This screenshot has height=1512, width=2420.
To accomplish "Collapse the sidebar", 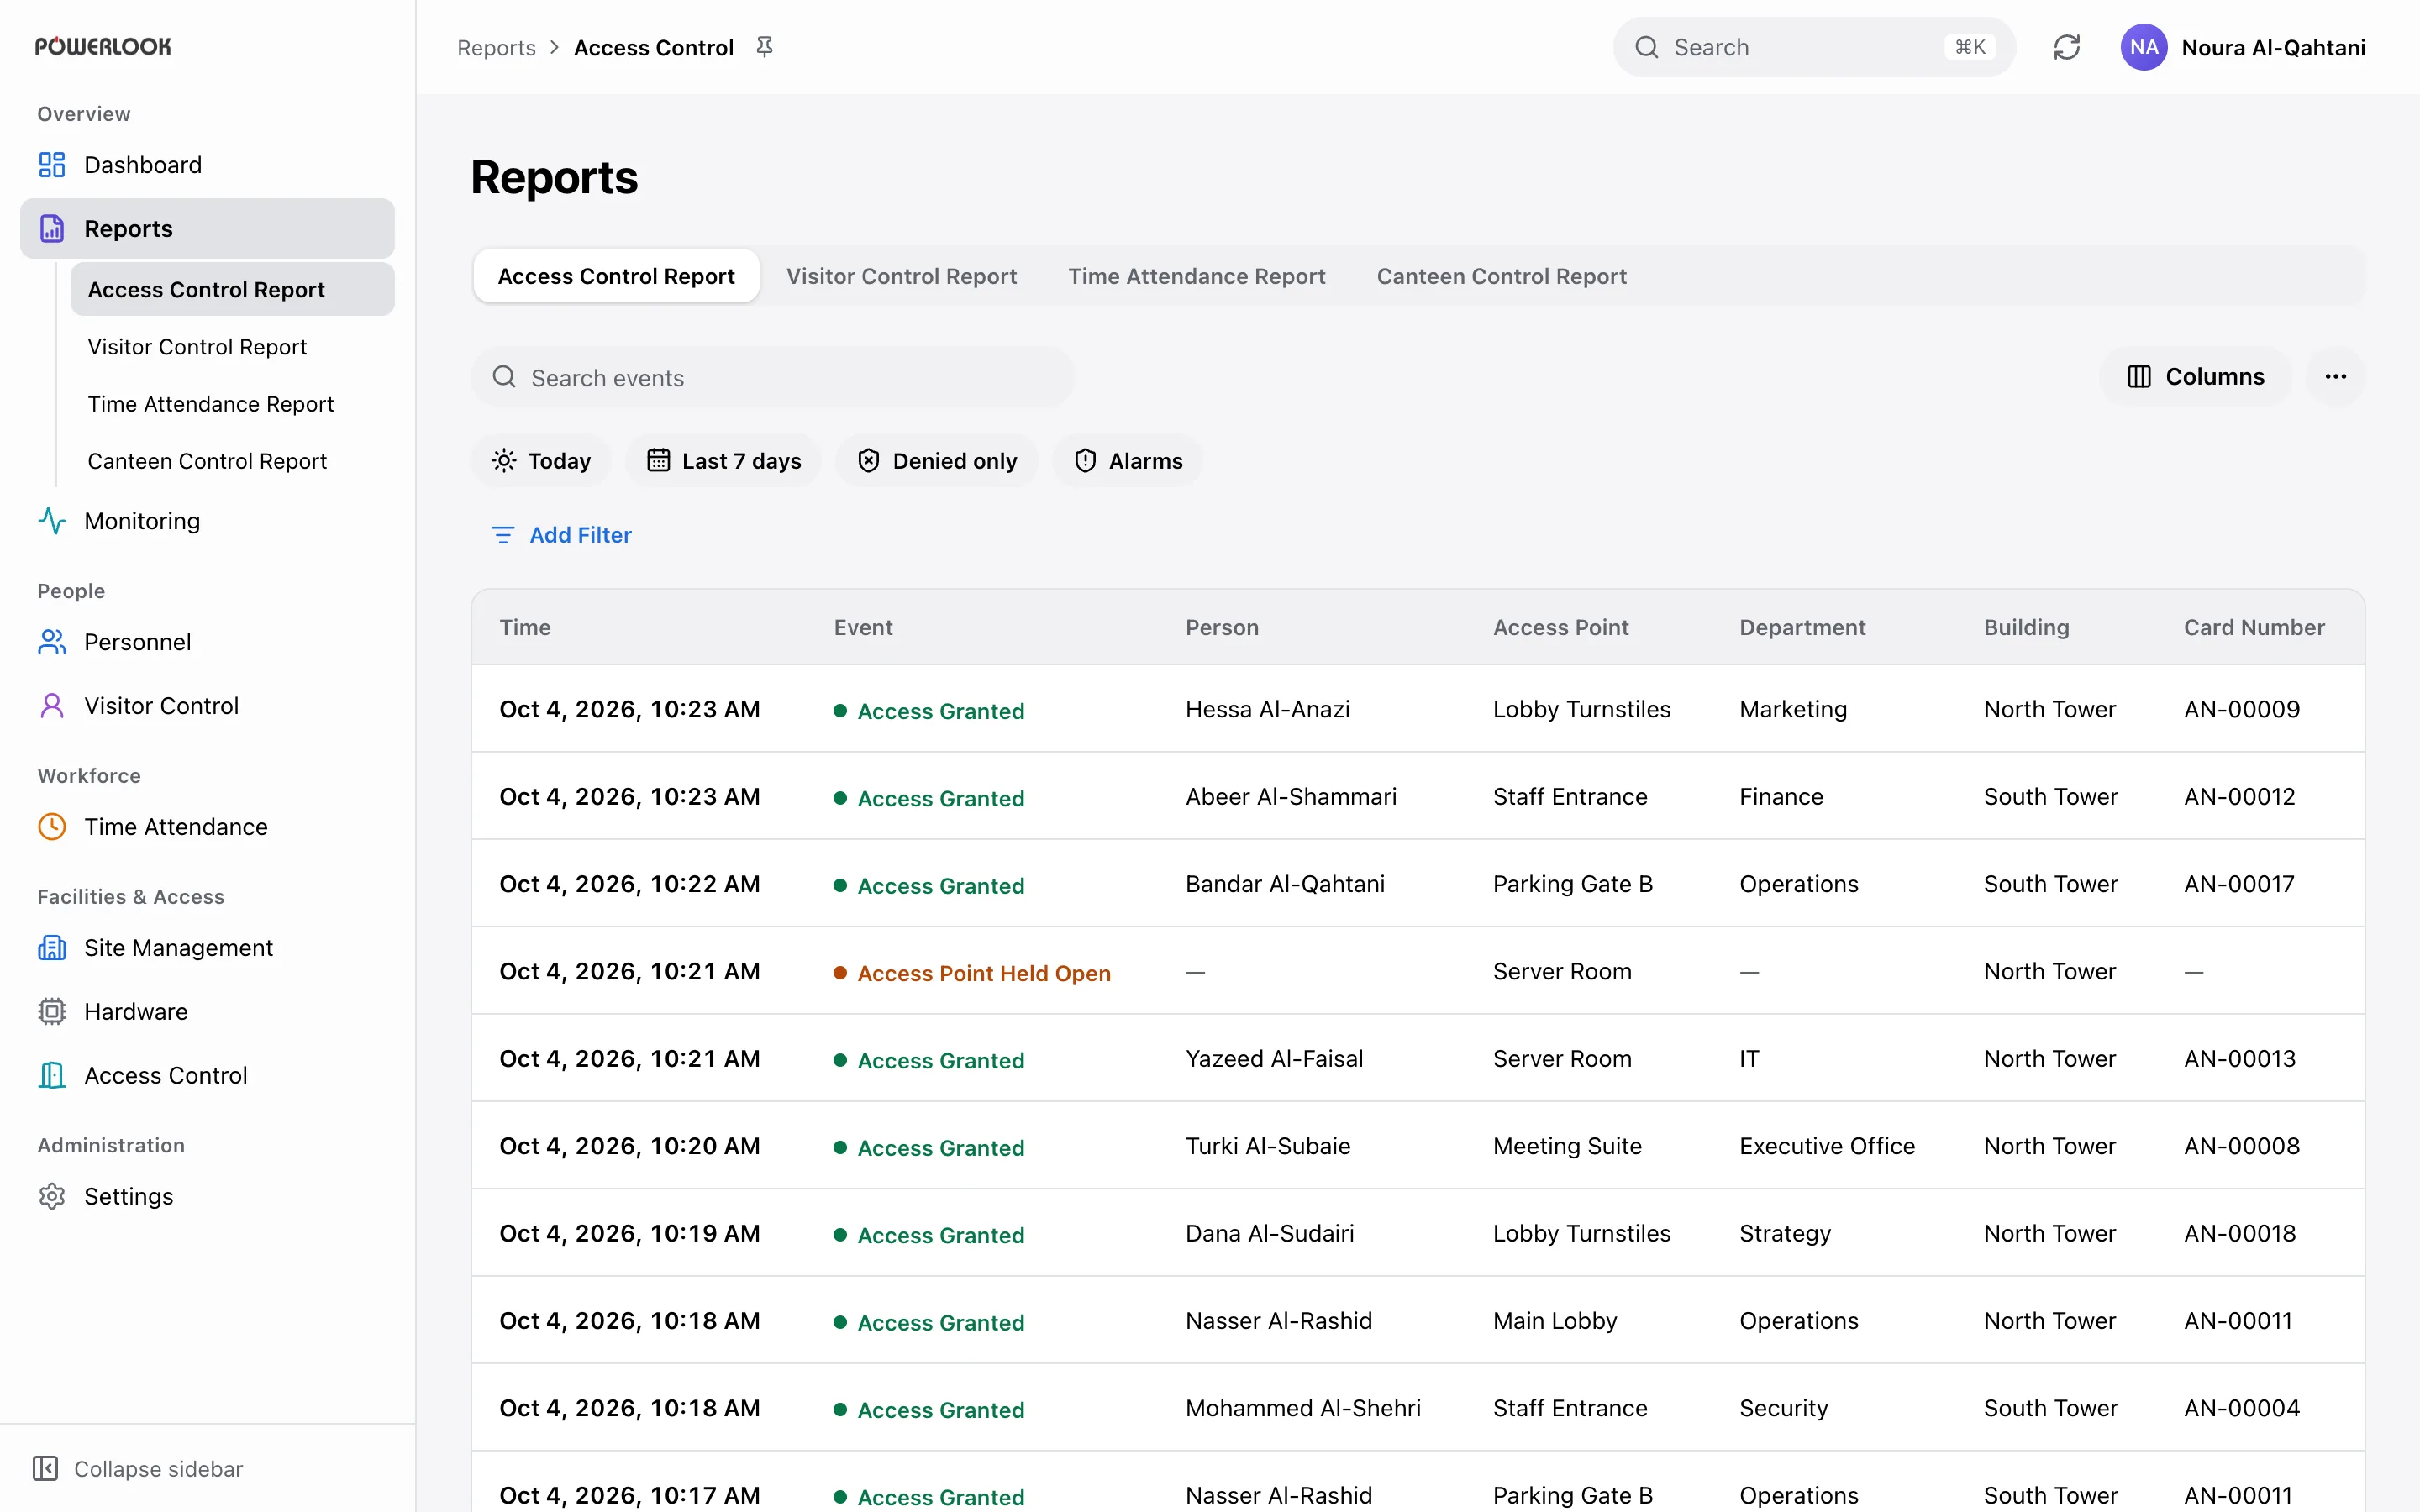I will (x=138, y=1469).
